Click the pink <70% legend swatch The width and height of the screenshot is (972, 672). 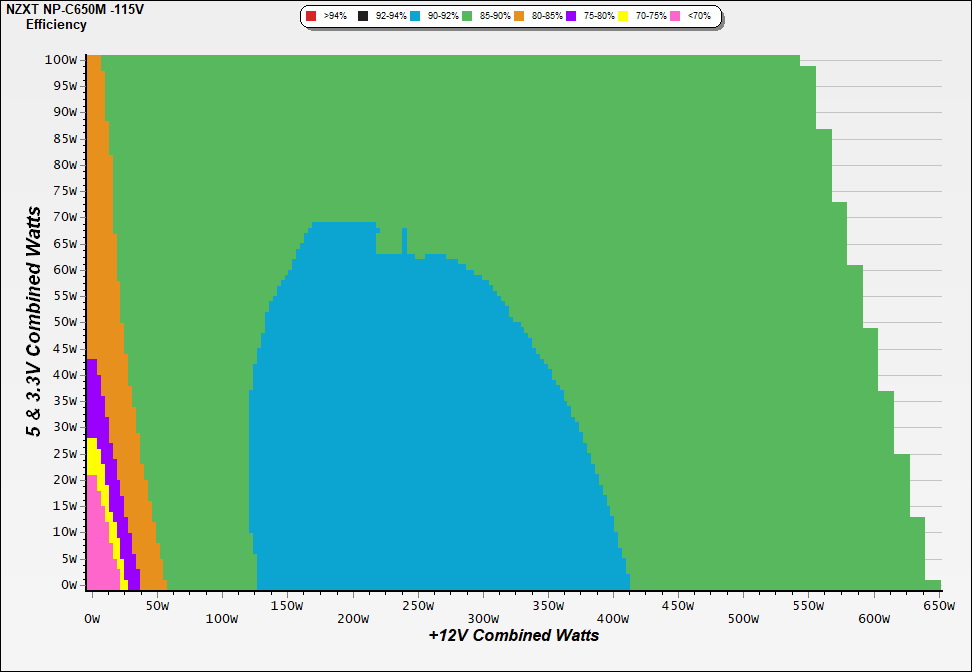675,17
